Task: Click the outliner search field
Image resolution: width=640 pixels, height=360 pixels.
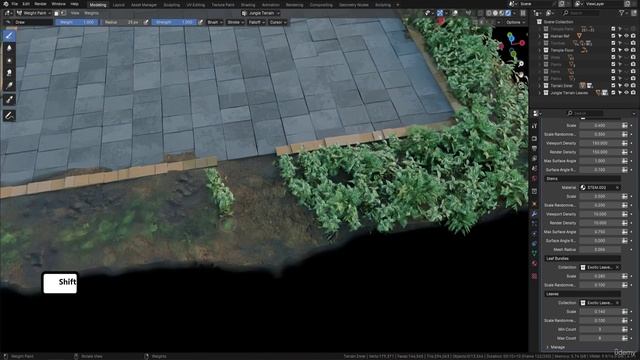Action: 582,13
